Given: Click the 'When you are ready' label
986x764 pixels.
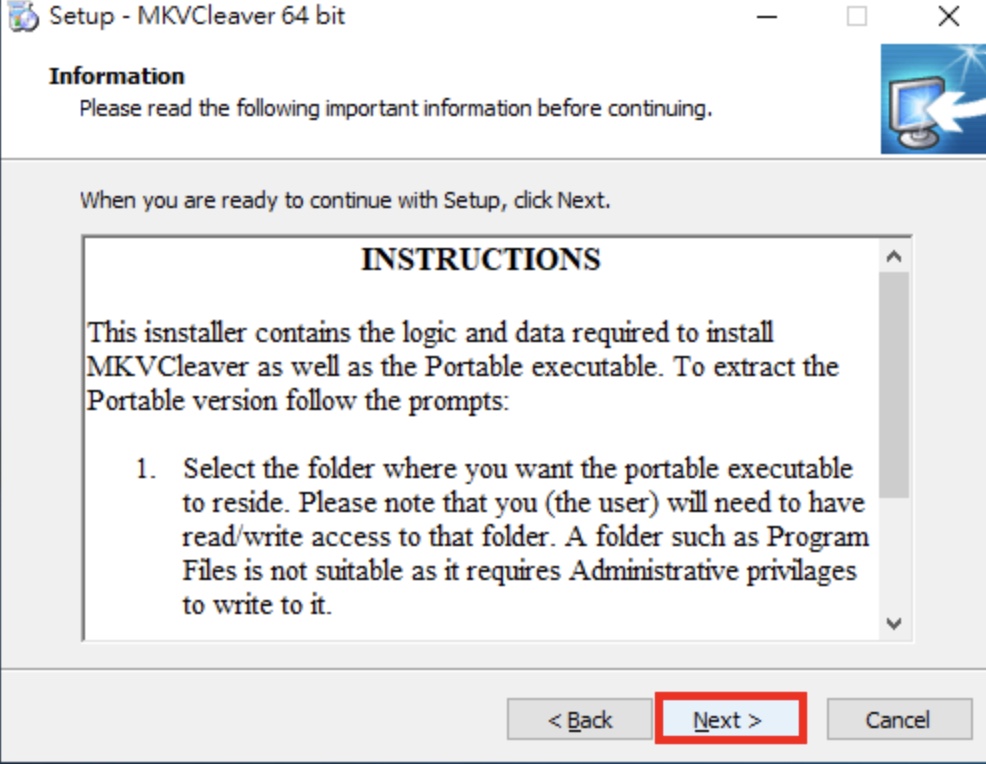Looking at the screenshot, I should pyautogui.click(x=345, y=201).
